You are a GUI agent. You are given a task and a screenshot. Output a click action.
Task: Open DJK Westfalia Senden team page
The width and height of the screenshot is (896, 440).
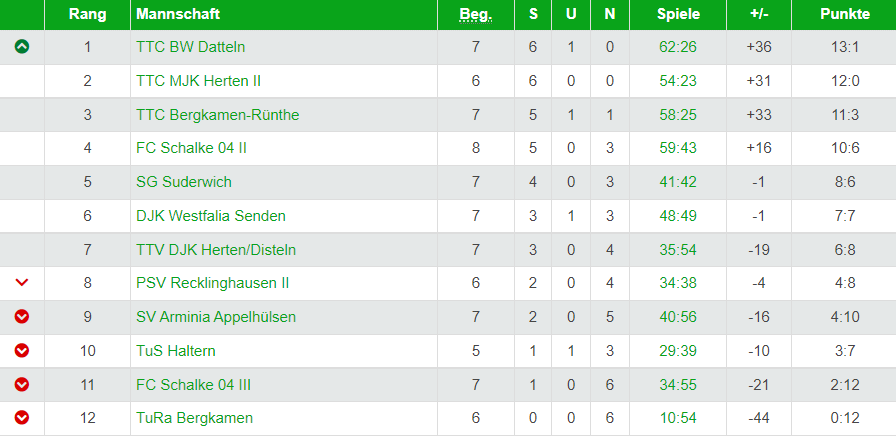(211, 216)
